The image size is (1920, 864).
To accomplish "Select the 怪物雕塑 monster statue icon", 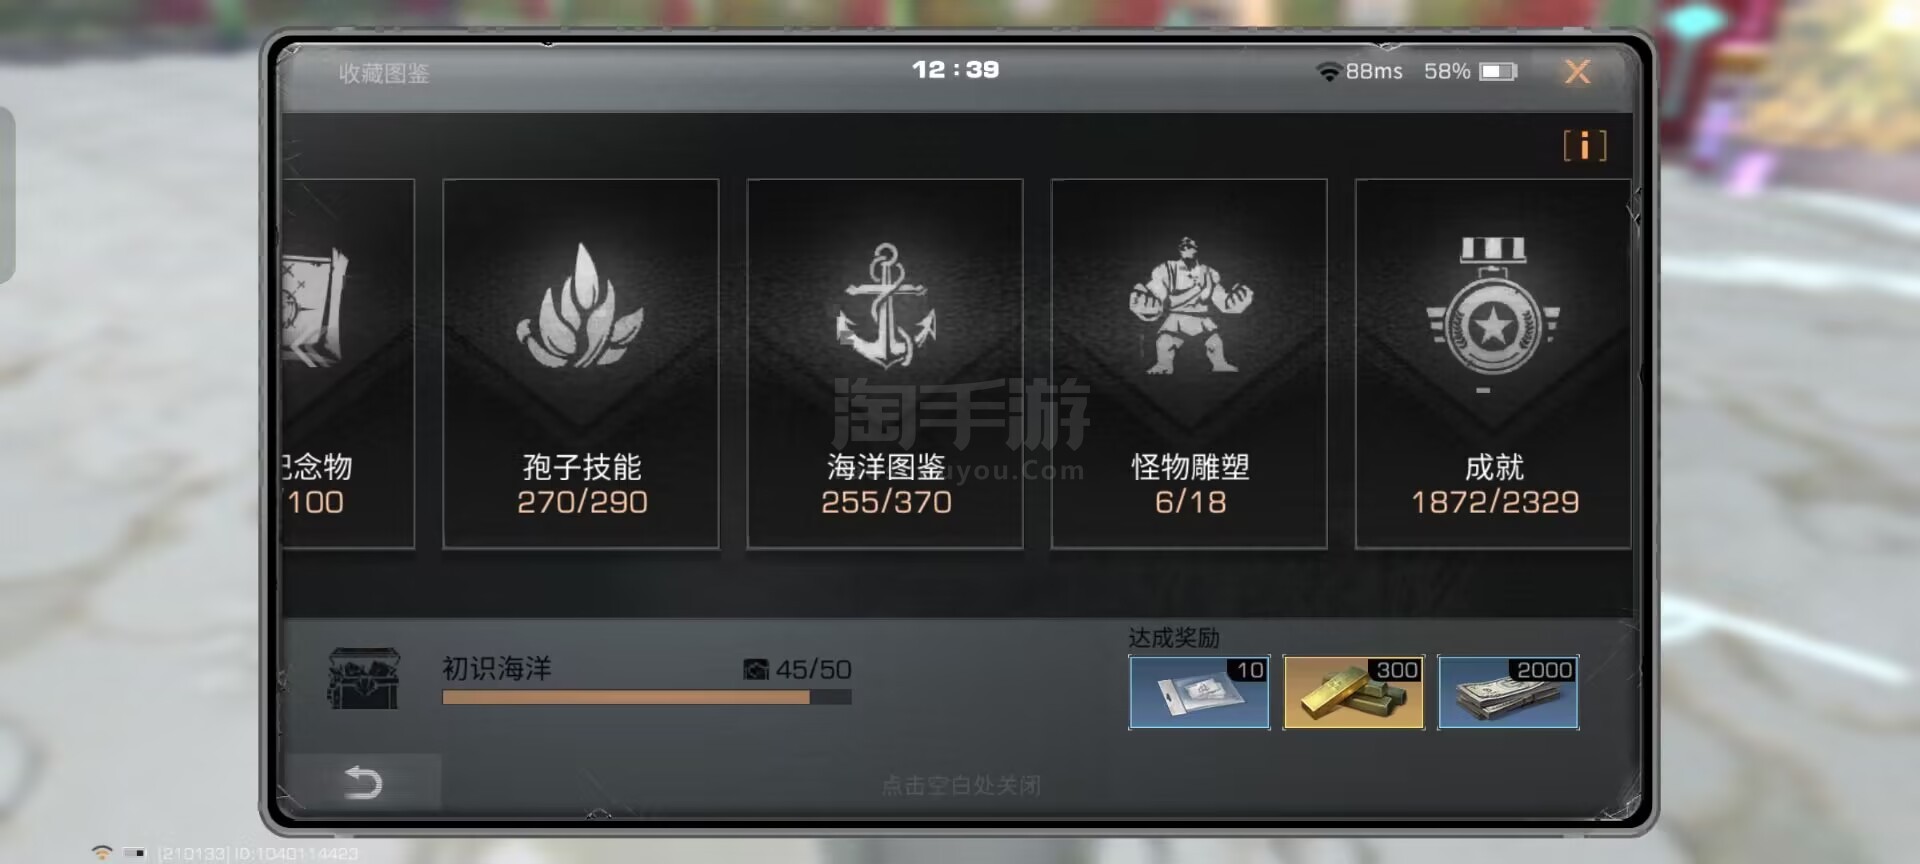I will (1189, 305).
